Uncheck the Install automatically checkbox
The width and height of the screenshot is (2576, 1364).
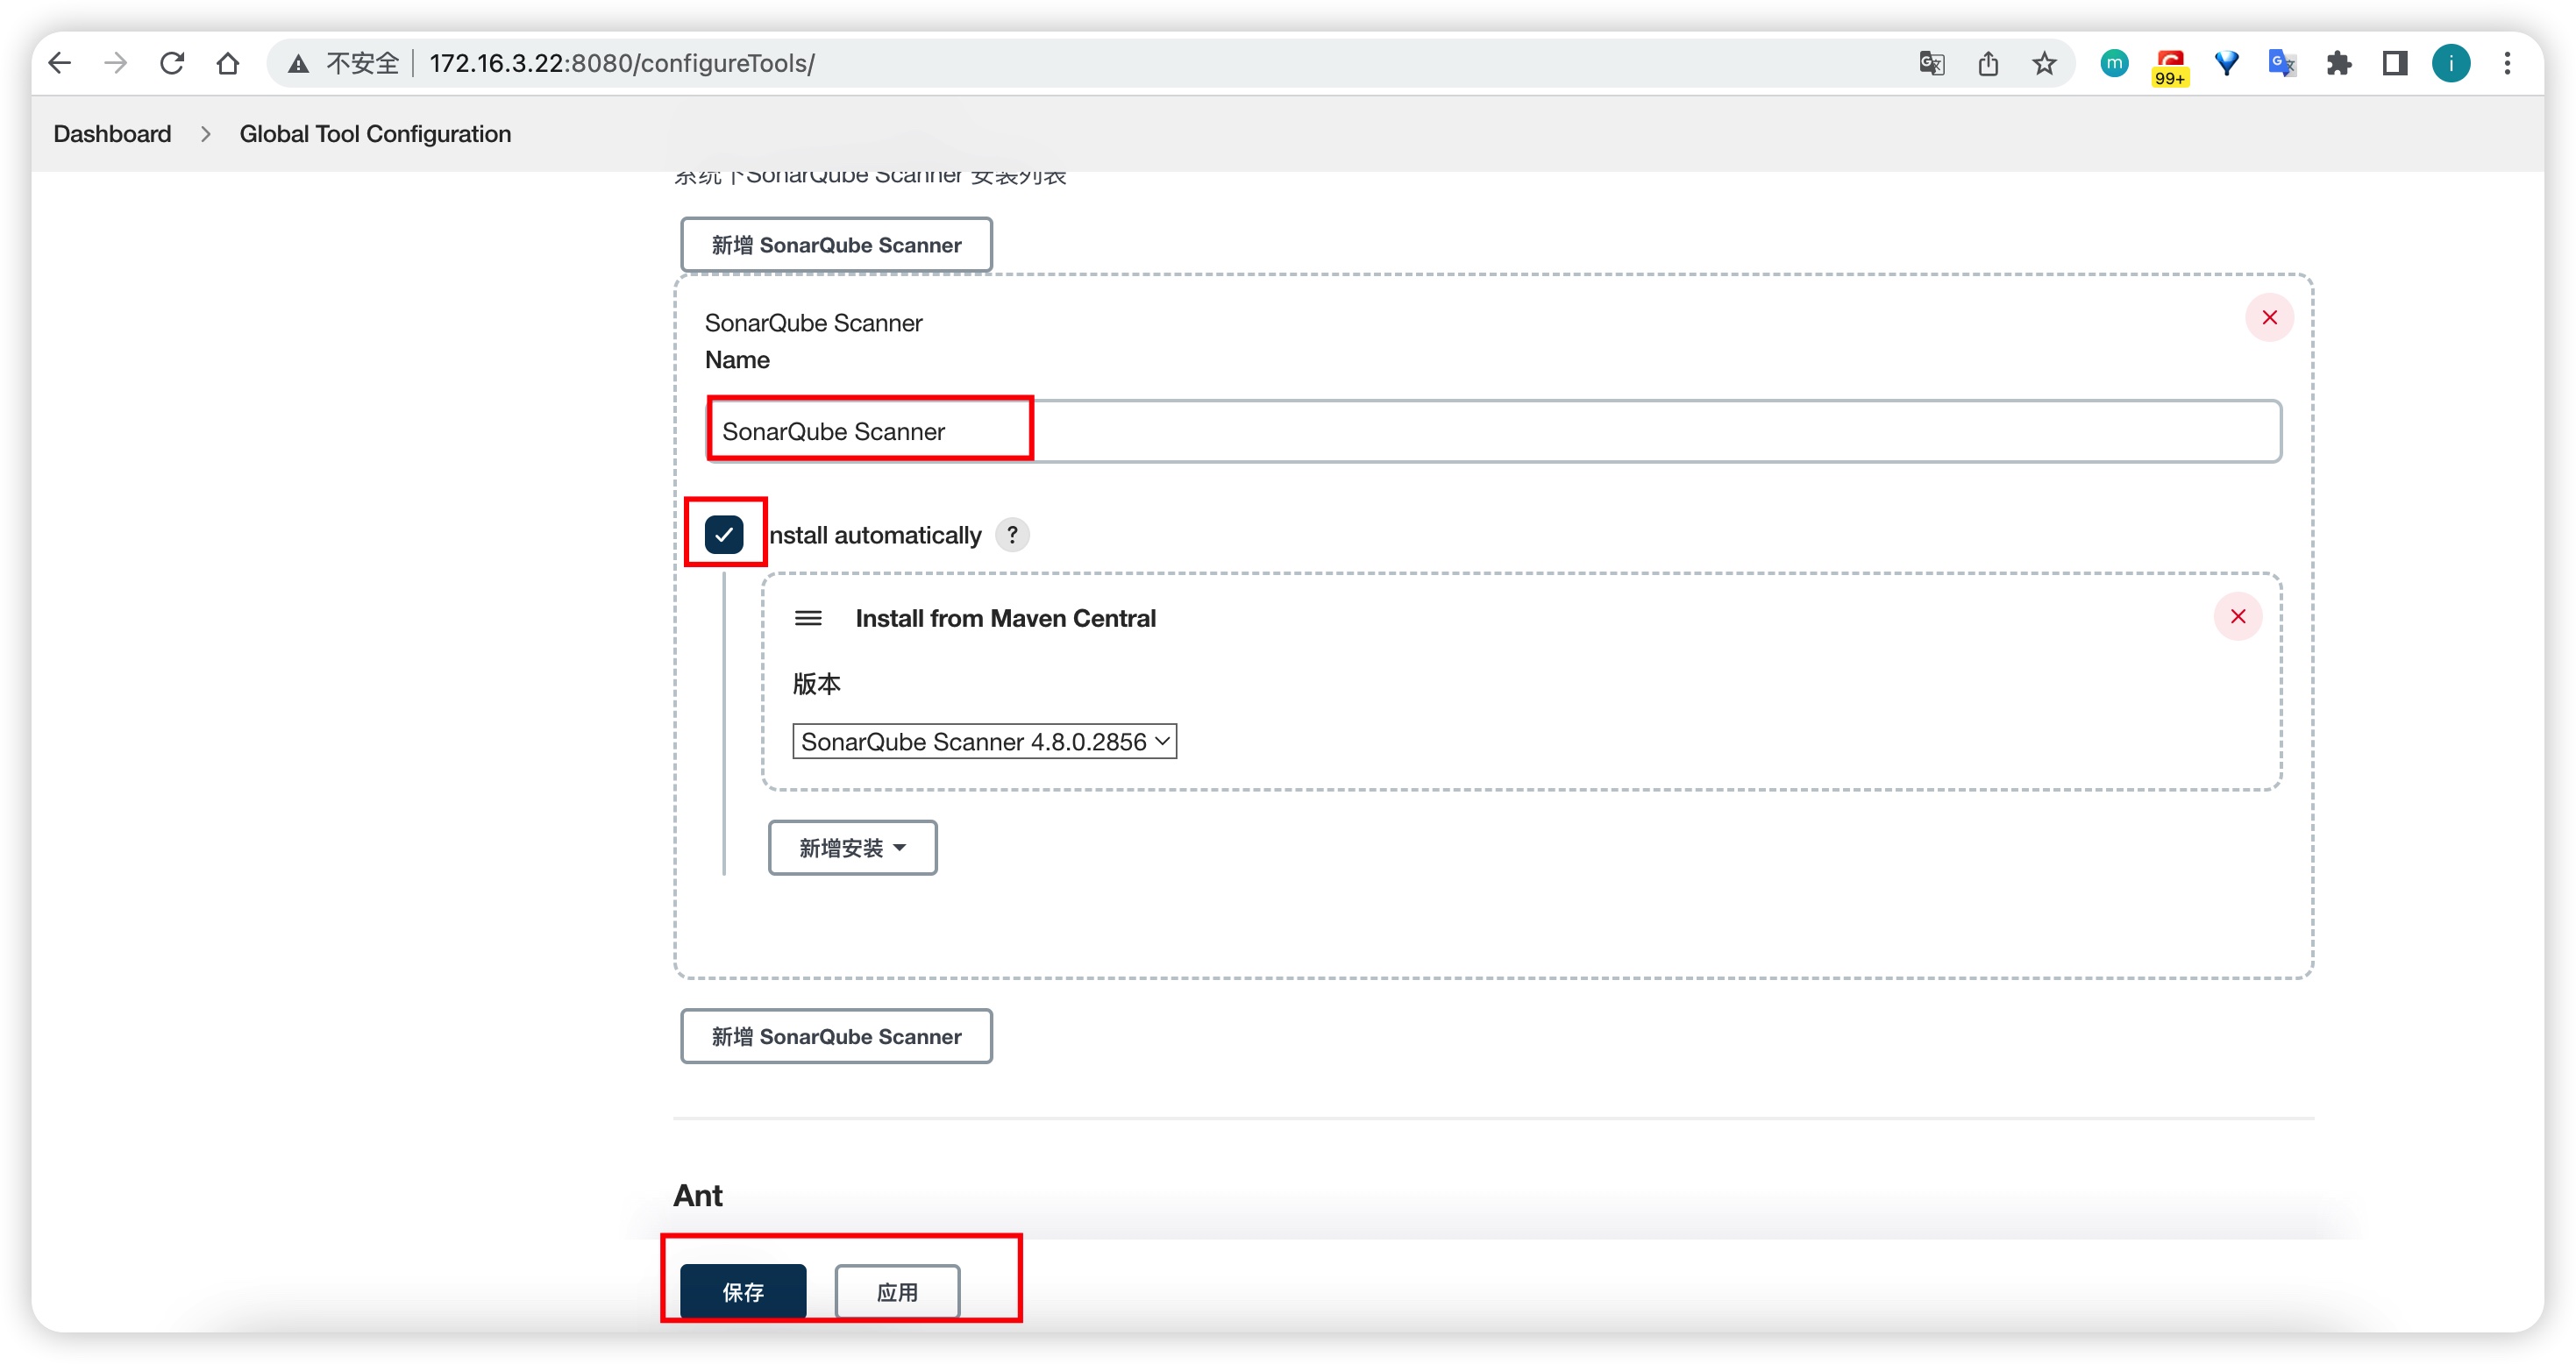coord(724,534)
